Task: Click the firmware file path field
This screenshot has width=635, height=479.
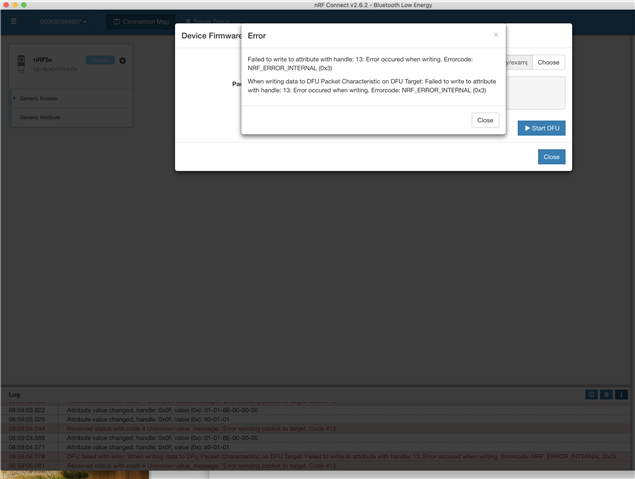Action: click(517, 62)
